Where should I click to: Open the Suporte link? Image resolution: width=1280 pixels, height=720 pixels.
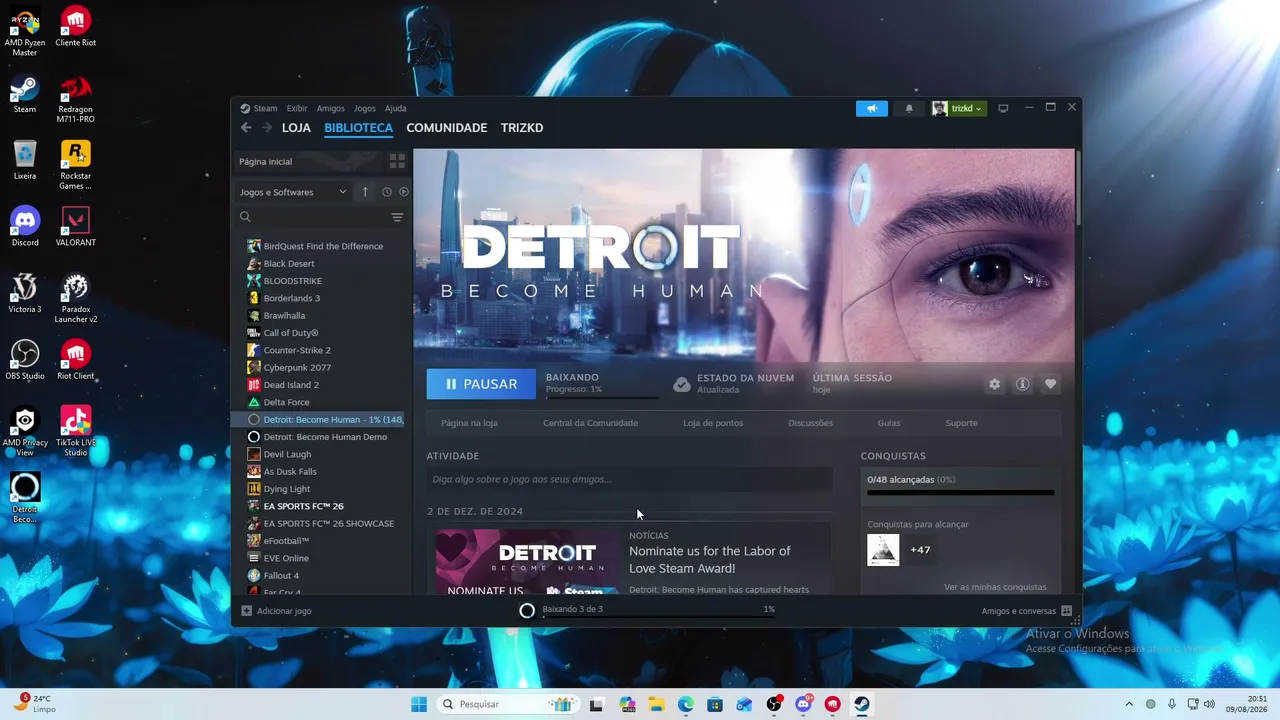(961, 423)
